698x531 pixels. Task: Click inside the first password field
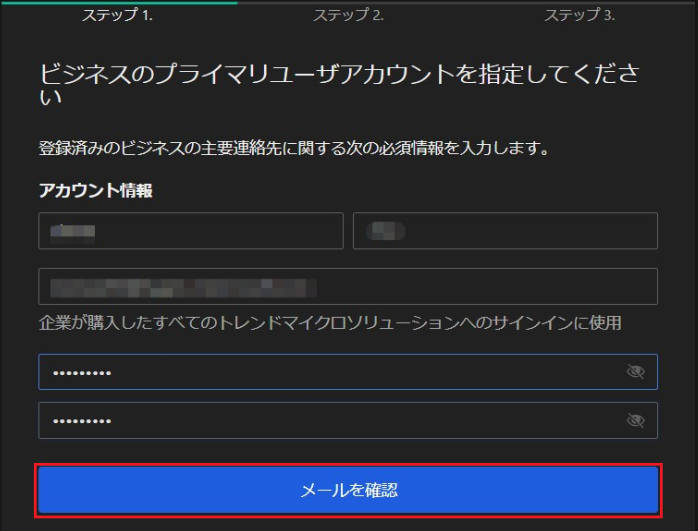[x=330, y=372]
